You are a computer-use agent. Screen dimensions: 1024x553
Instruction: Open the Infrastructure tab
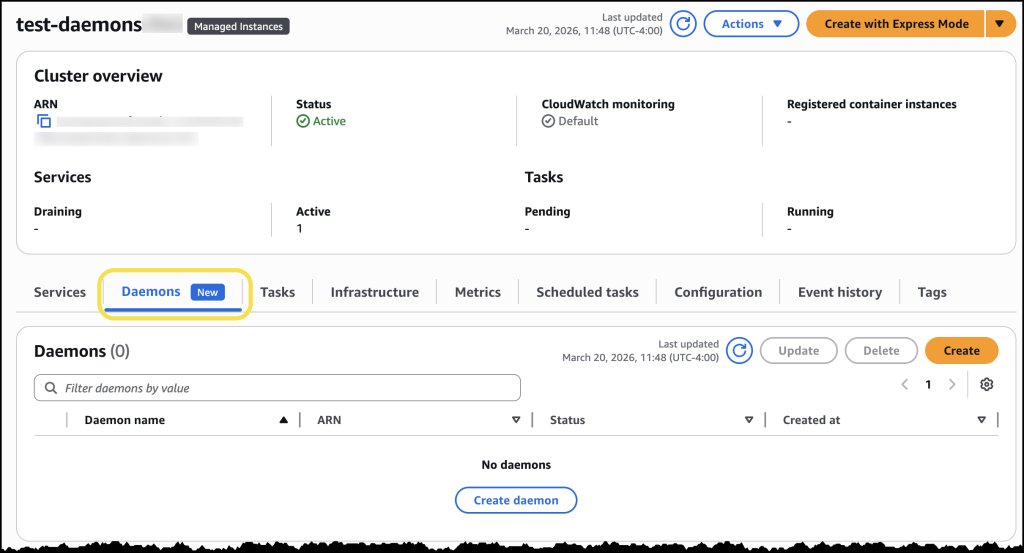[x=375, y=292]
